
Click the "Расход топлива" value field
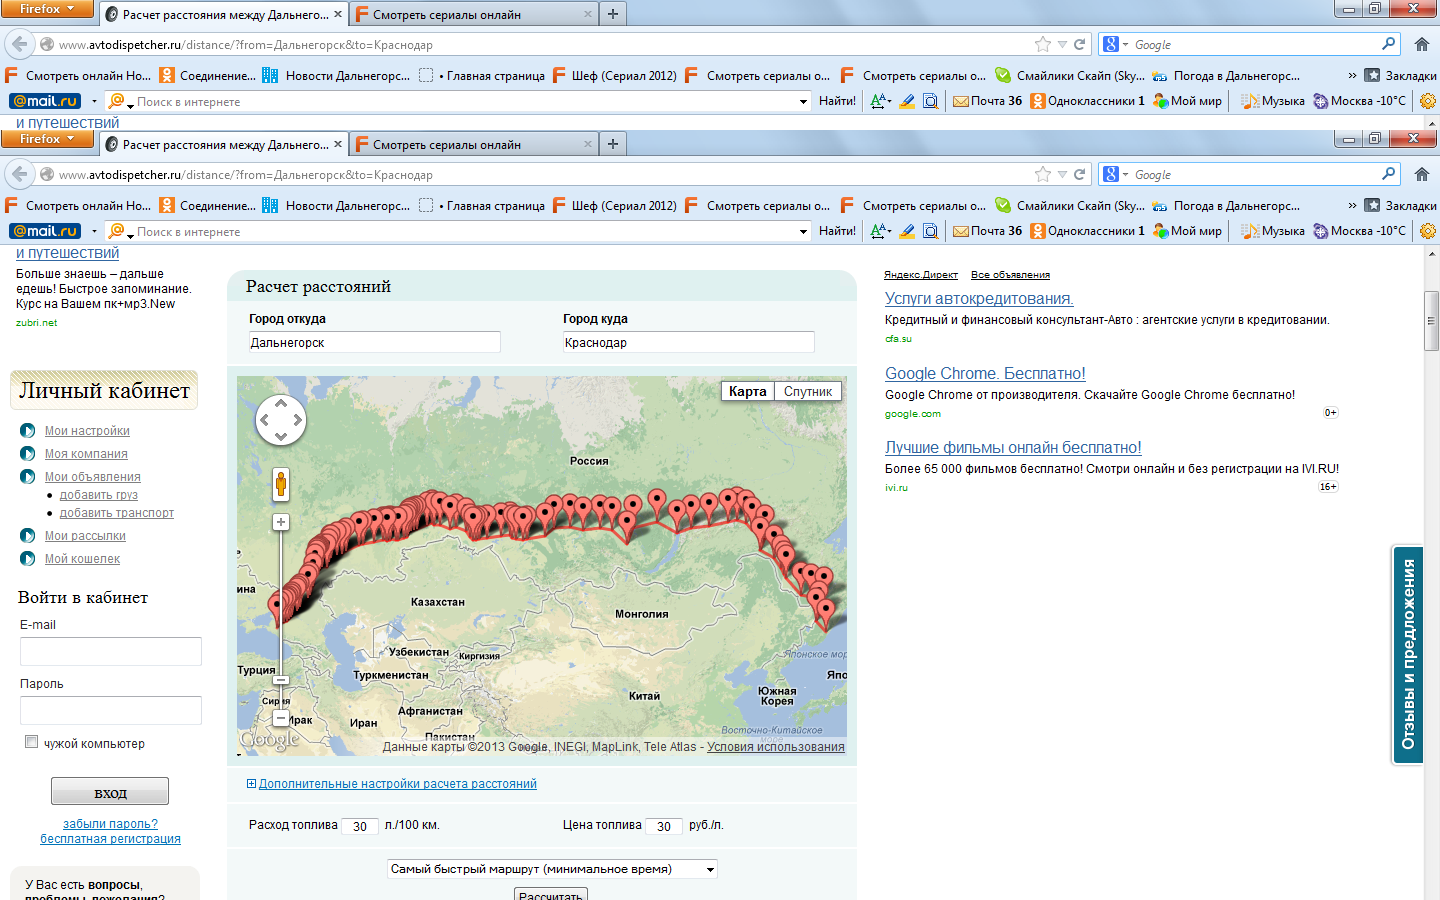pos(360,826)
